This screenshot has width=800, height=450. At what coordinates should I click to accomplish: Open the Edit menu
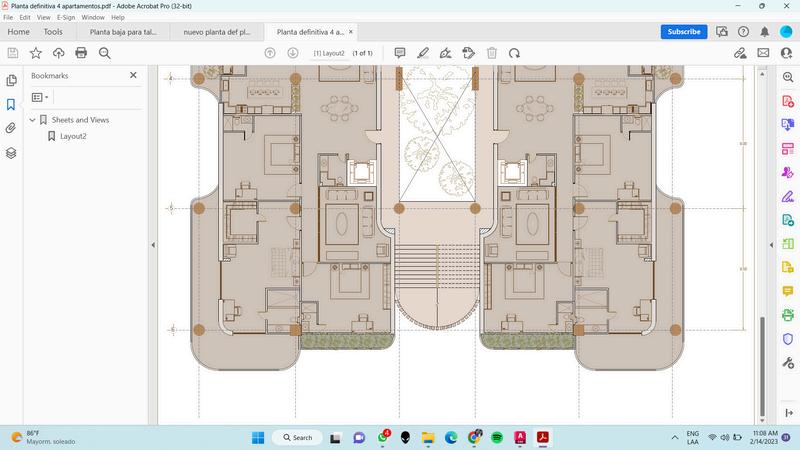(25, 17)
